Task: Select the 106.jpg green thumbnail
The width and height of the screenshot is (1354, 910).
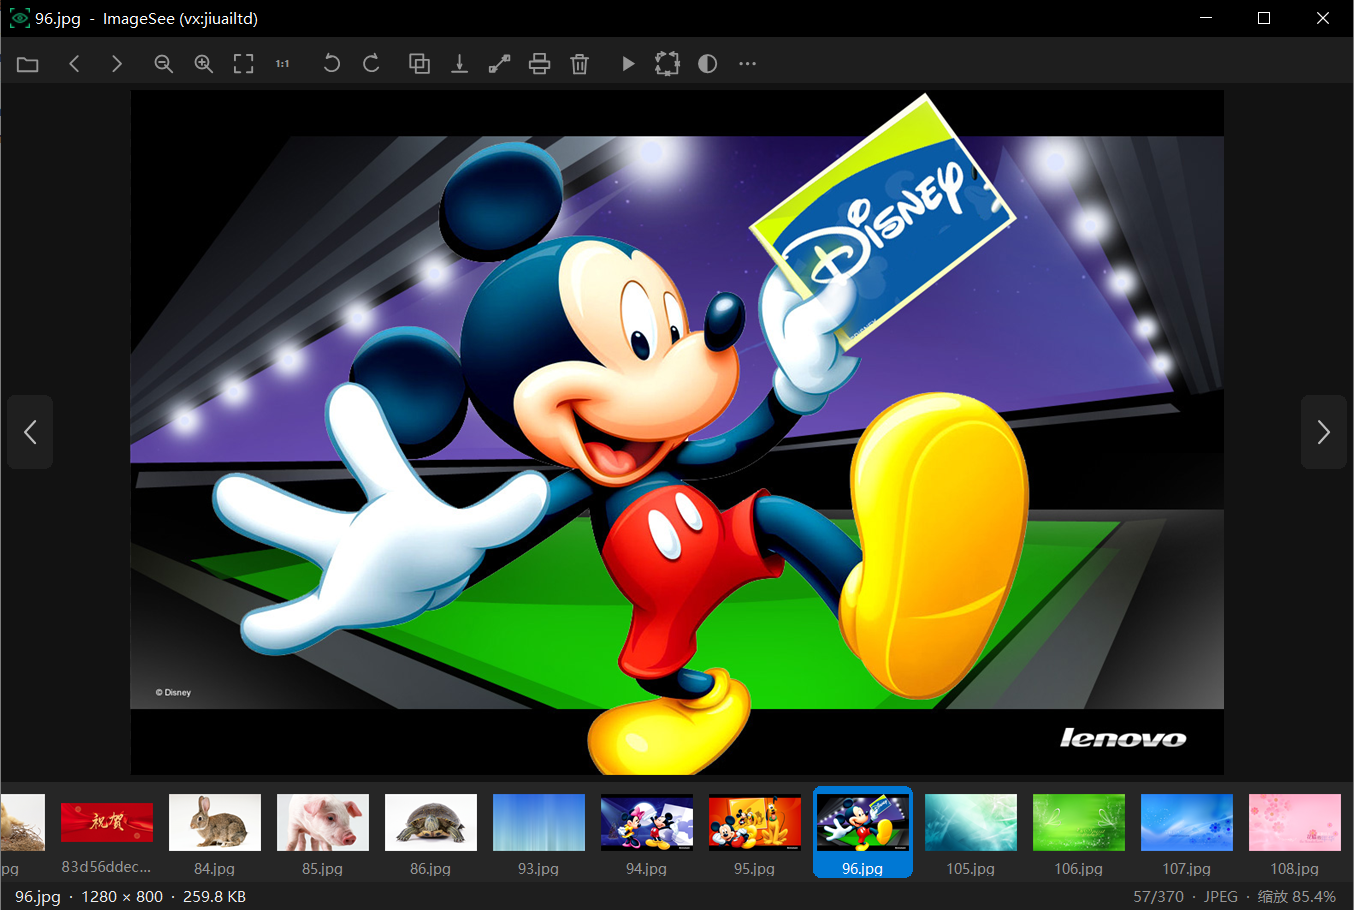Action: point(1079,832)
